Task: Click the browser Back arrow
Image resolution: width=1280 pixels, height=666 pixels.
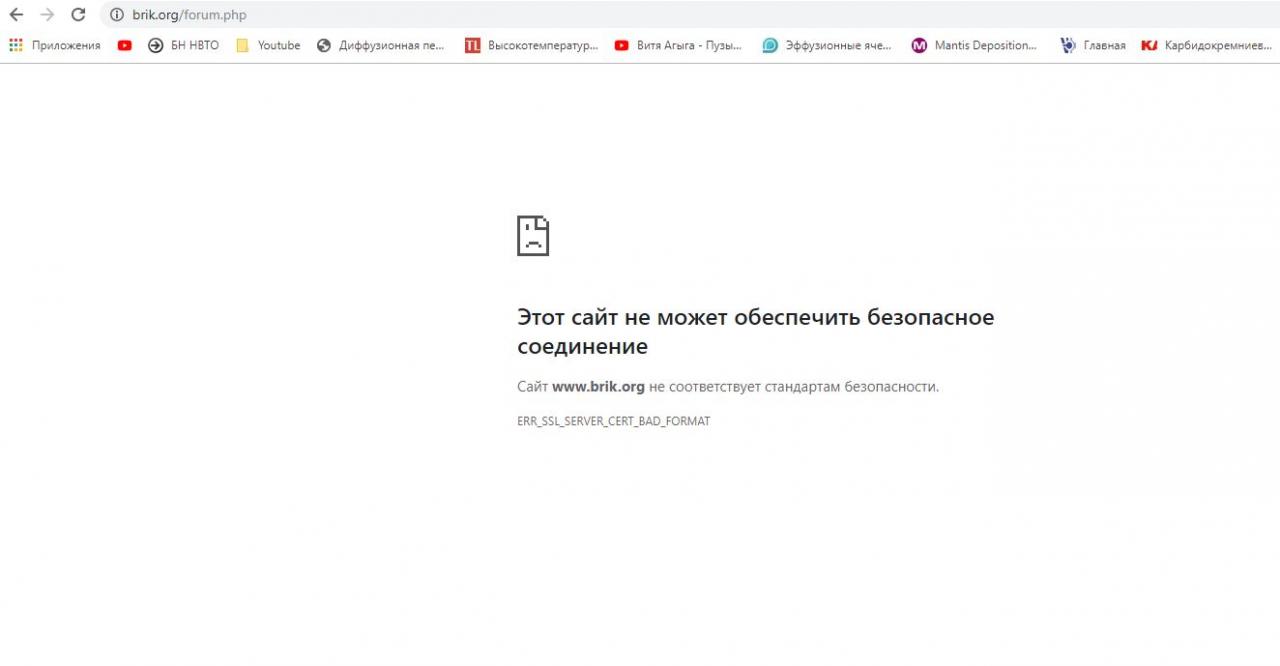Action: click(x=16, y=15)
